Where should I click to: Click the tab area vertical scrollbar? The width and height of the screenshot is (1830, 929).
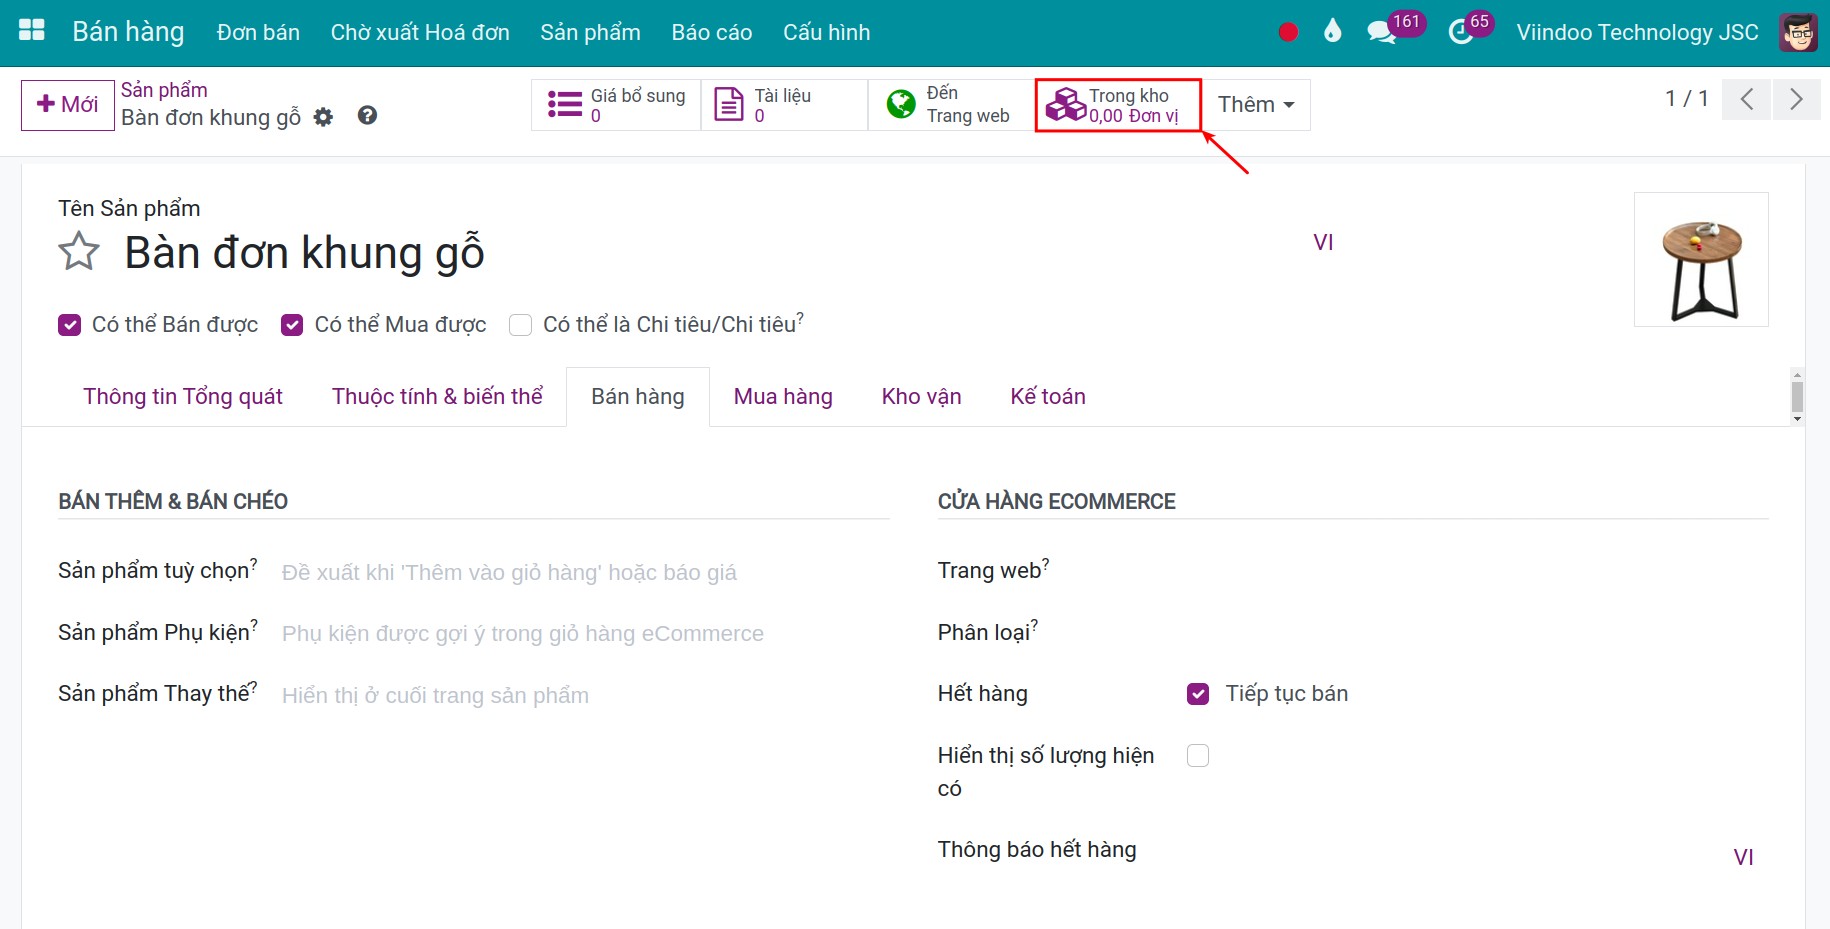point(1797,396)
